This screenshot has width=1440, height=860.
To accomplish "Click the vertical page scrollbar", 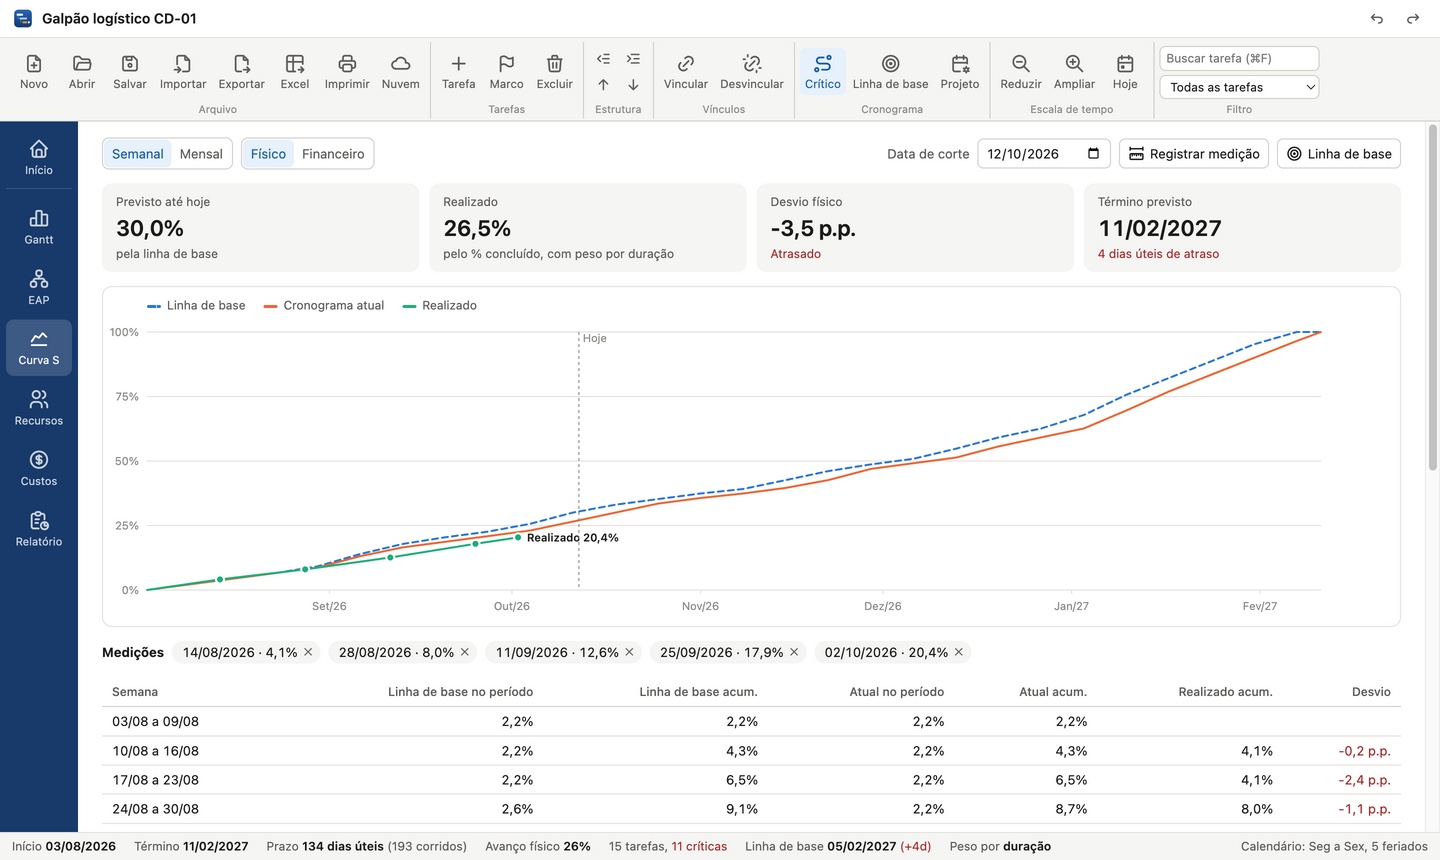I will click(1433, 298).
